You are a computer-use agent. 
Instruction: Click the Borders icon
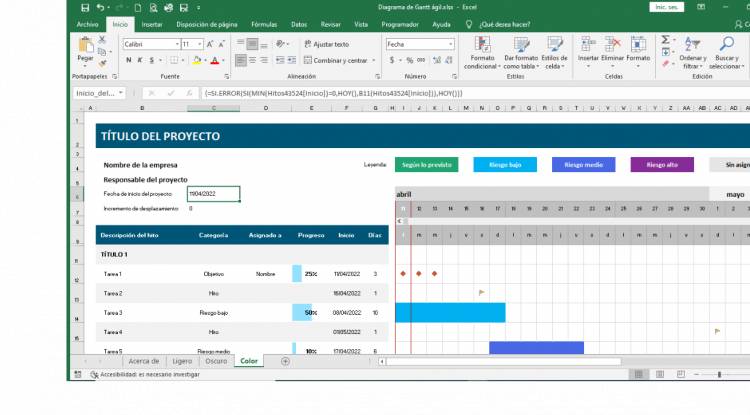coord(174,60)
